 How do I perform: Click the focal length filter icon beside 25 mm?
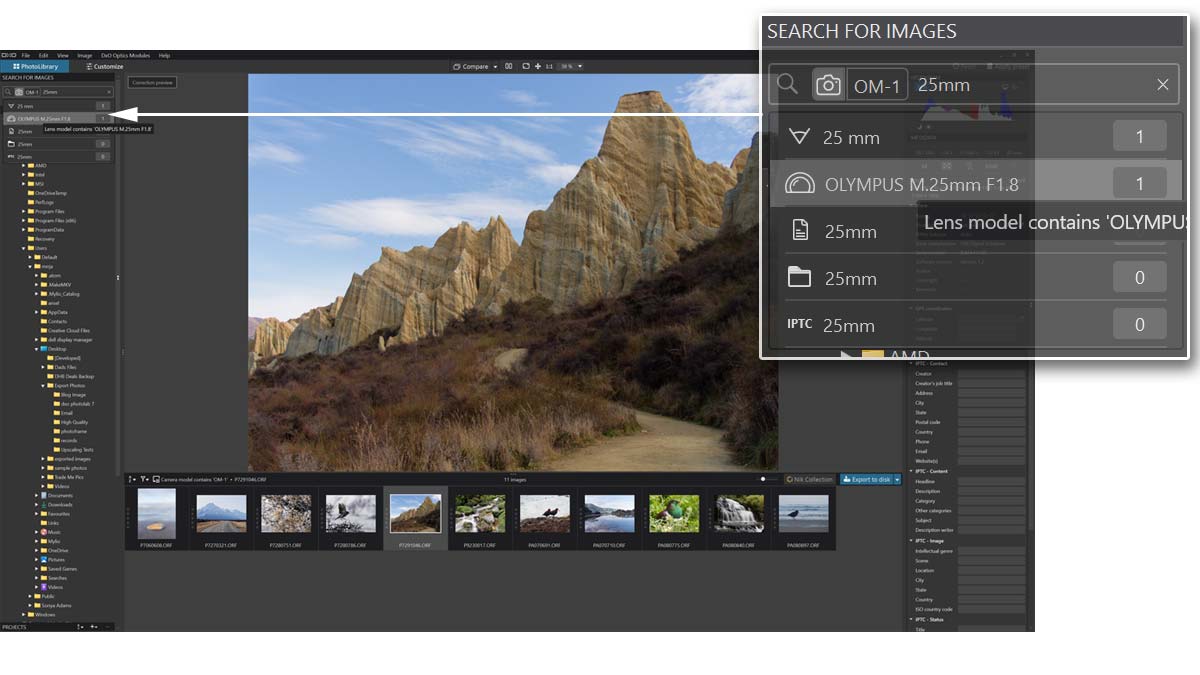798,137
